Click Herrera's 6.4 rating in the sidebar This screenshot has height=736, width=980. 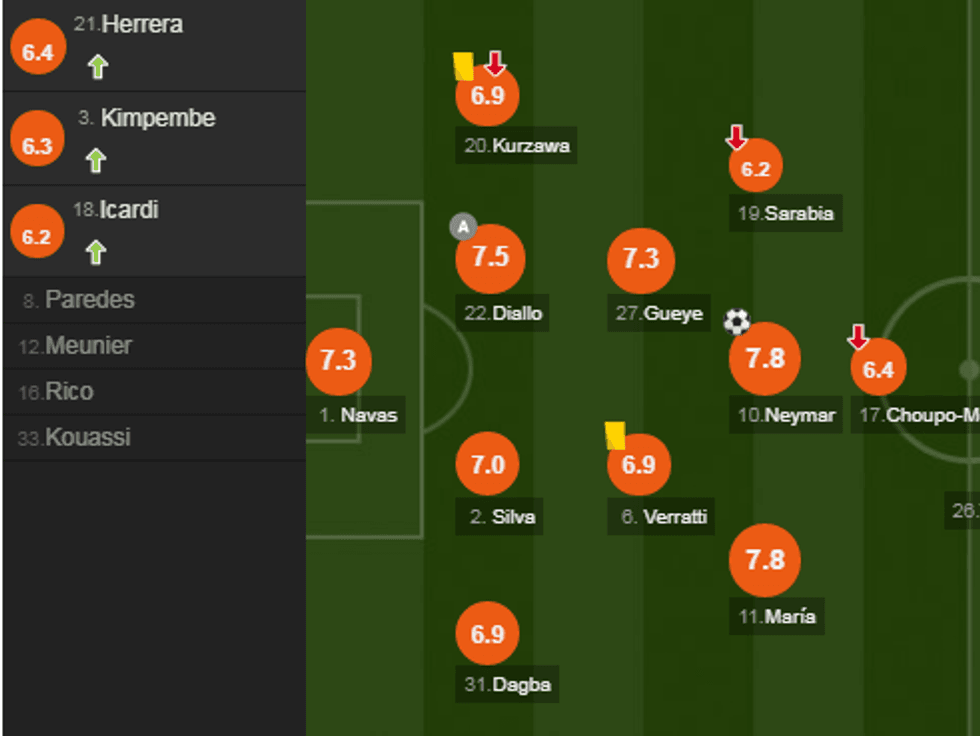point(37,51)
